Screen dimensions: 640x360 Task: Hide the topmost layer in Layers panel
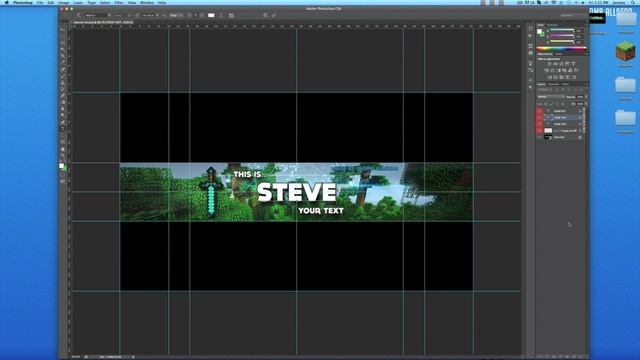(x=540, y=111)
